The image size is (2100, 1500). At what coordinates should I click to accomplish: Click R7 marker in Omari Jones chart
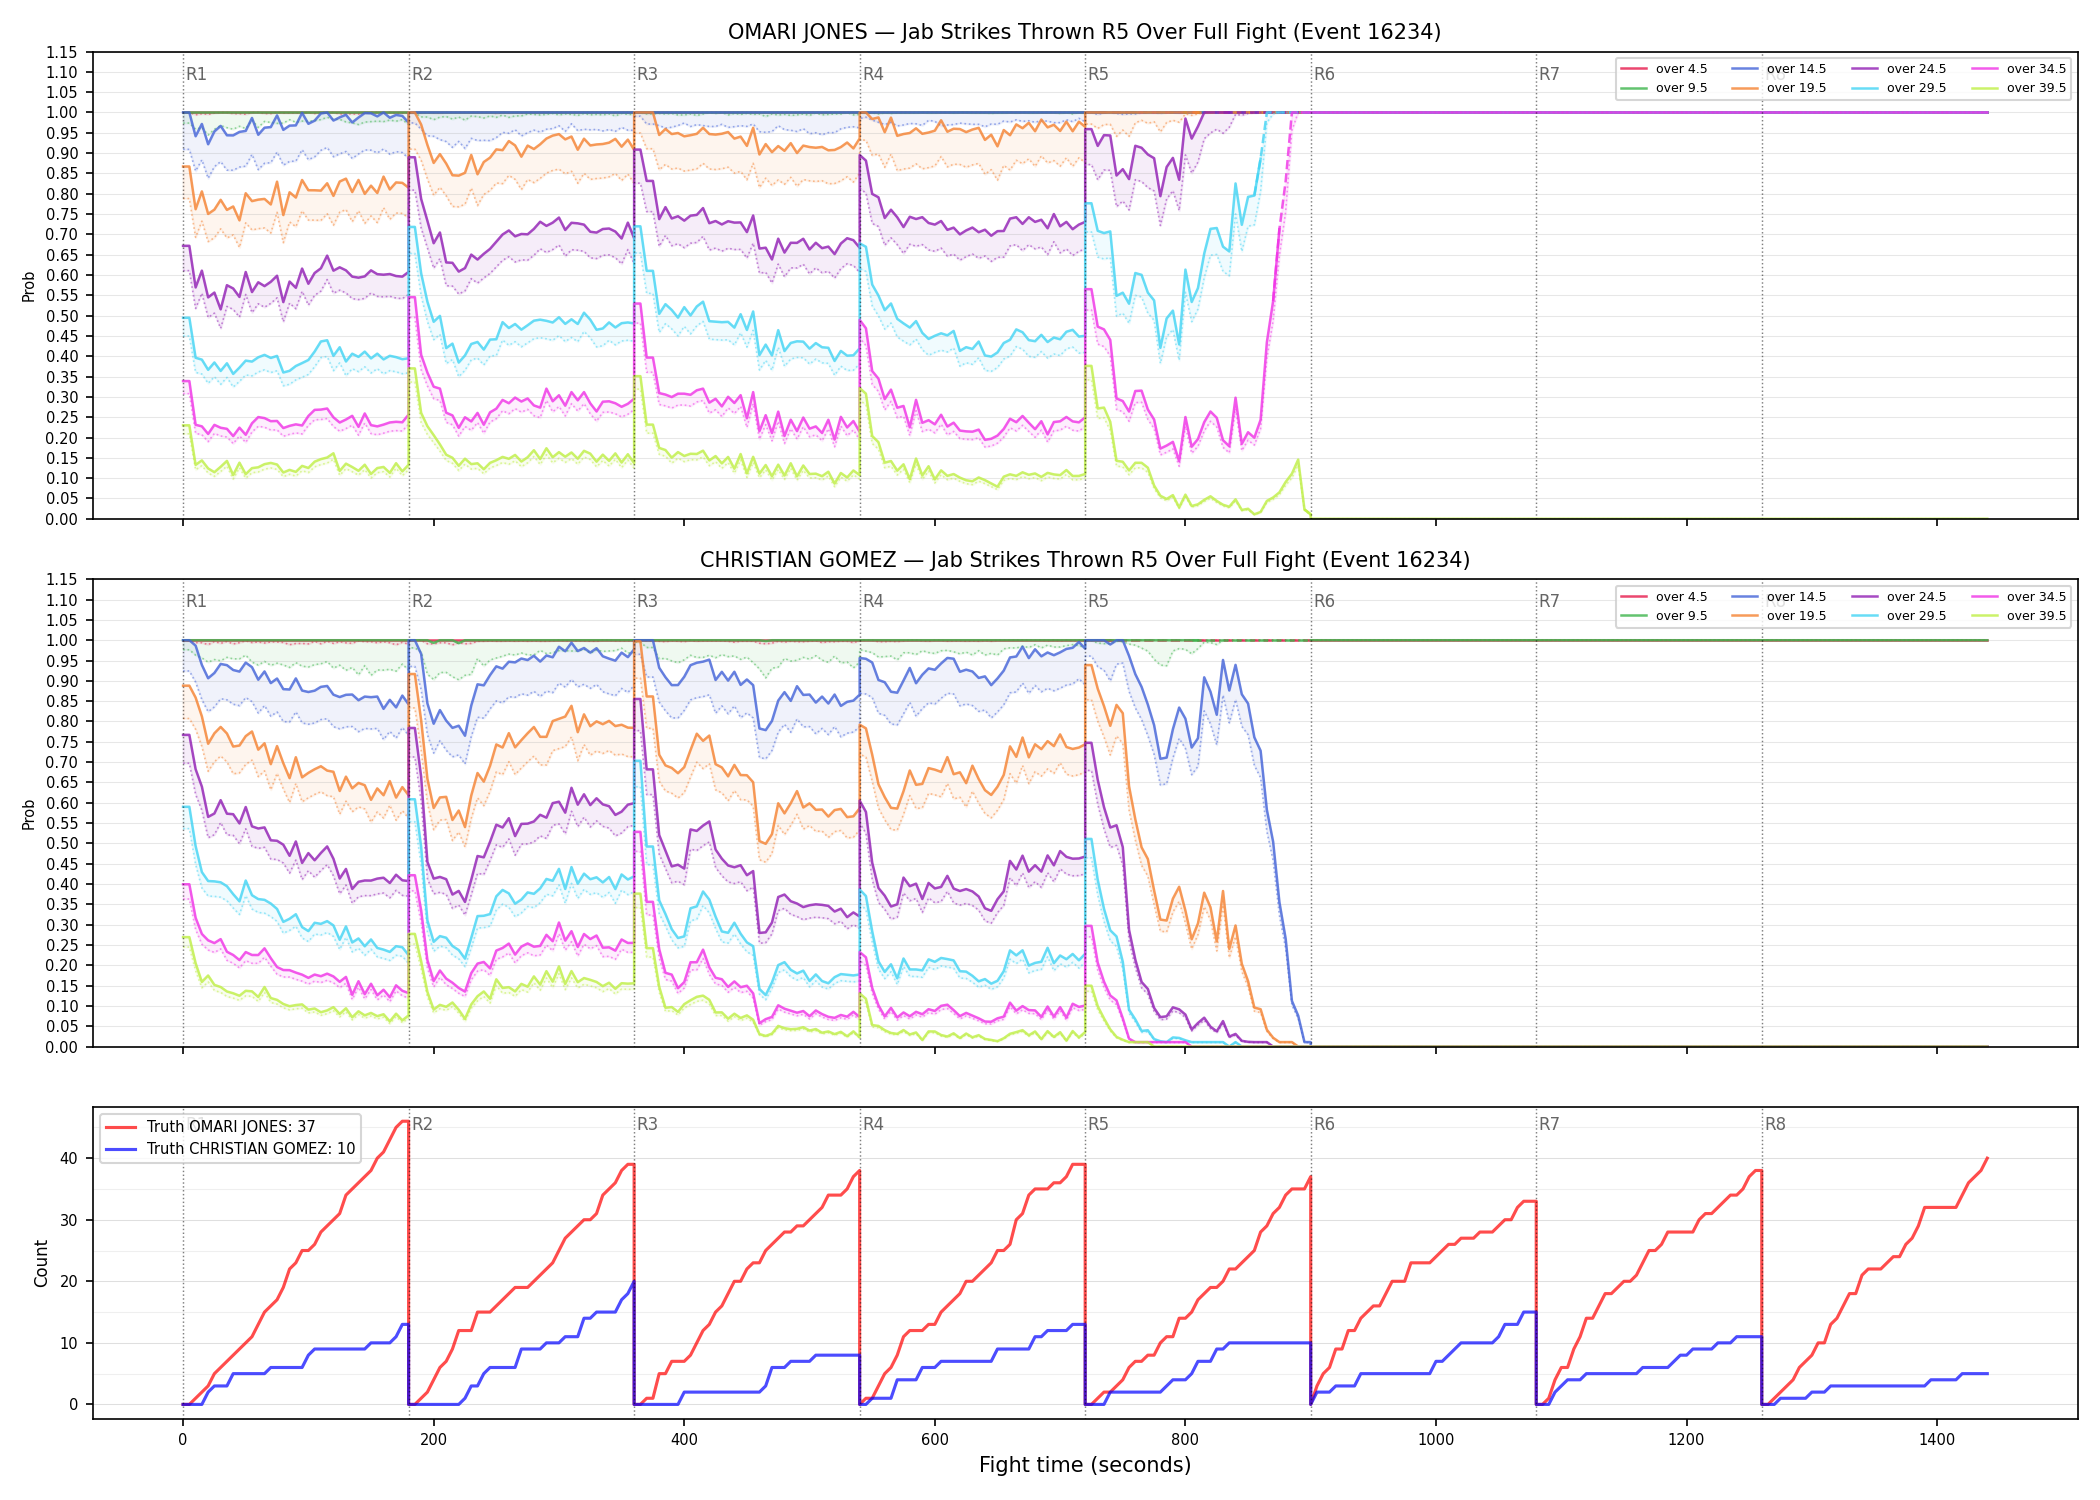[x=1549, y=74]
